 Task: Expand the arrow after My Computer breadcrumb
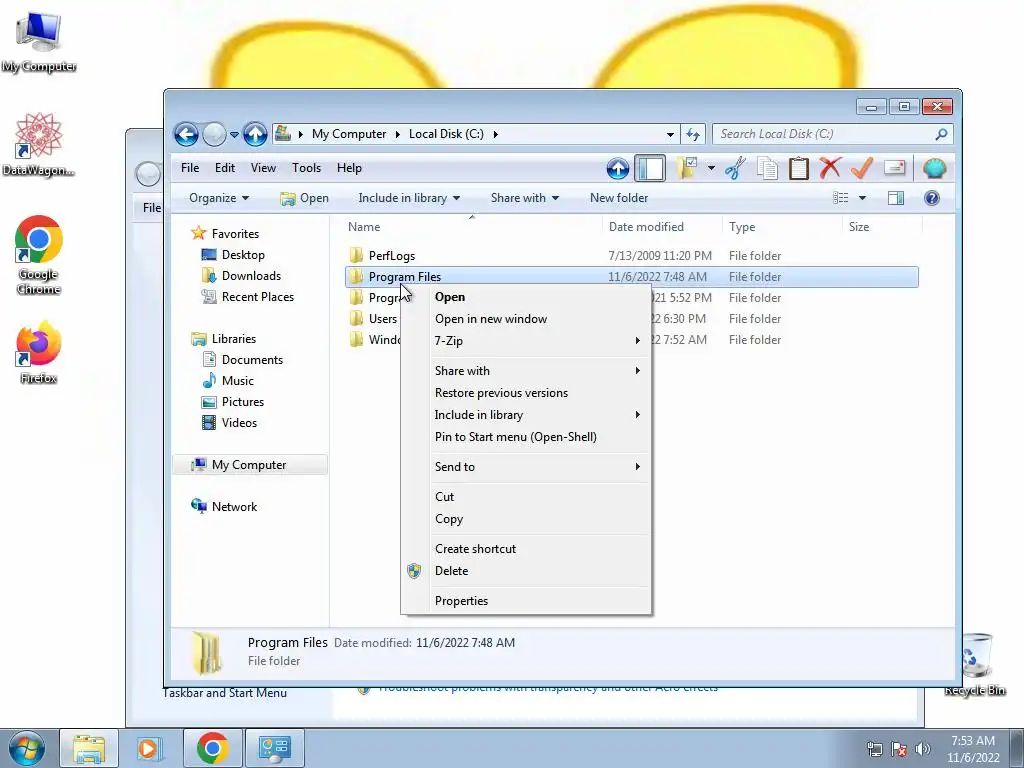coord(397,135)
